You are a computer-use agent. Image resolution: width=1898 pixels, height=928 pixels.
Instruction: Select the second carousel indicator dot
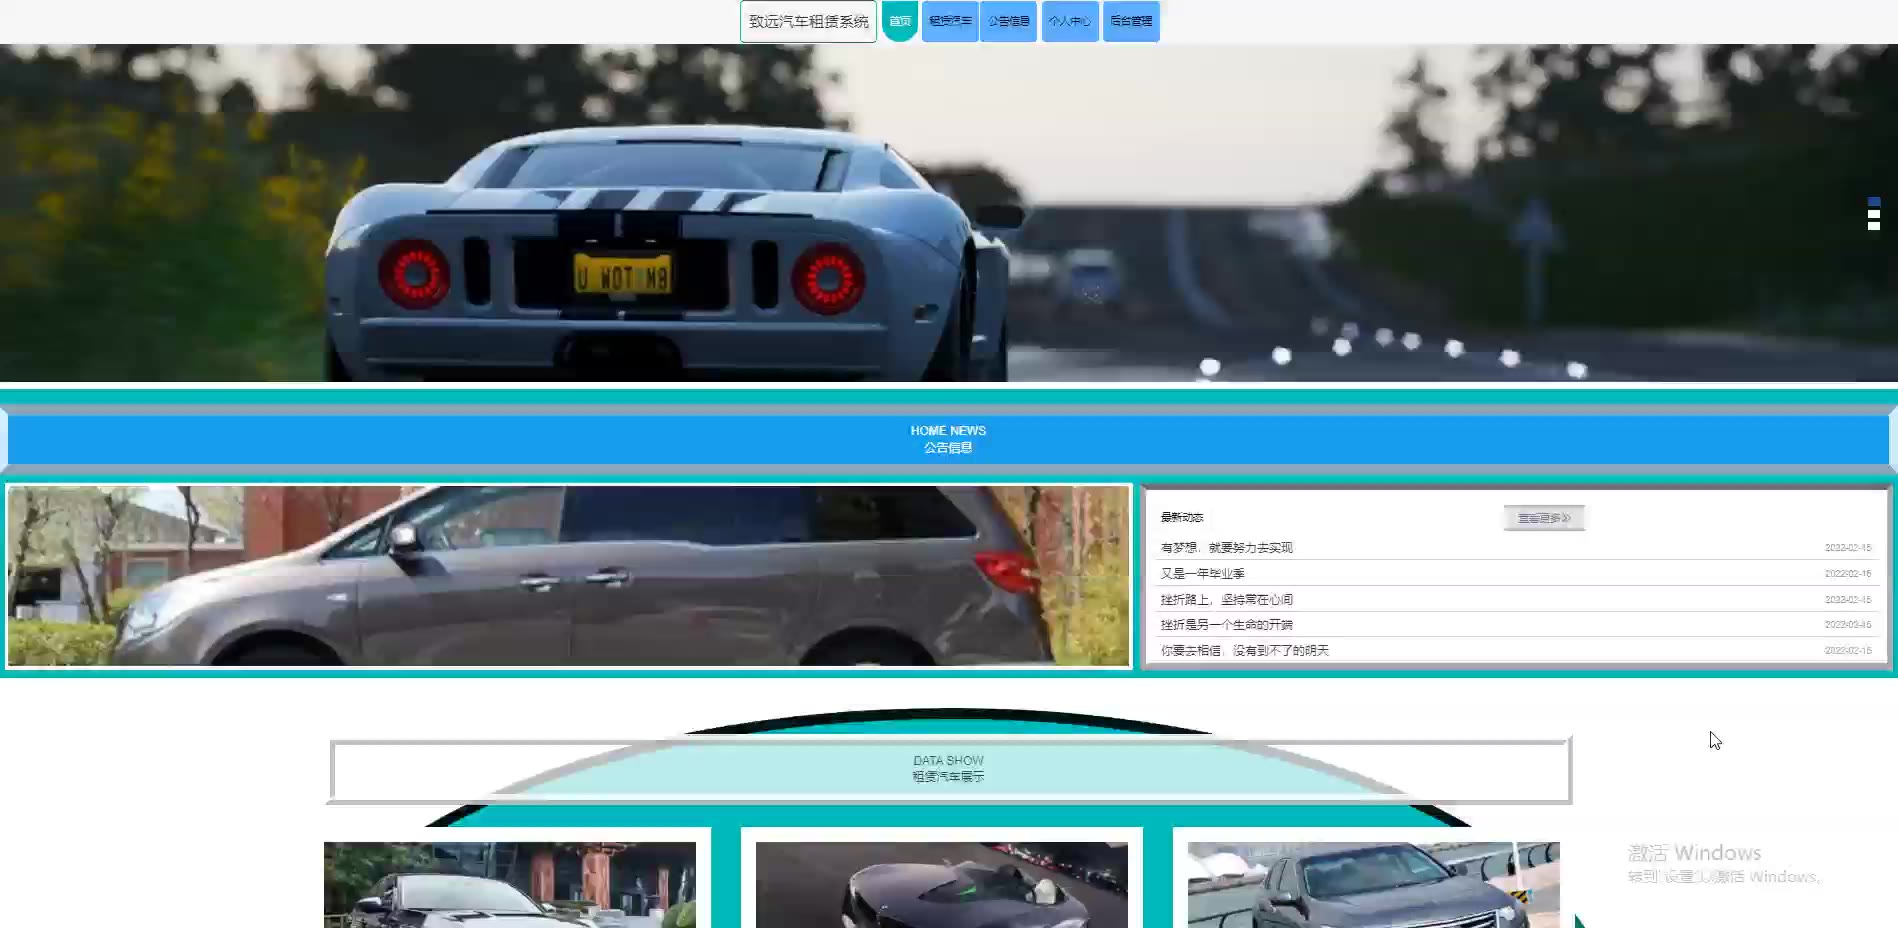(x=1874, y=214)
